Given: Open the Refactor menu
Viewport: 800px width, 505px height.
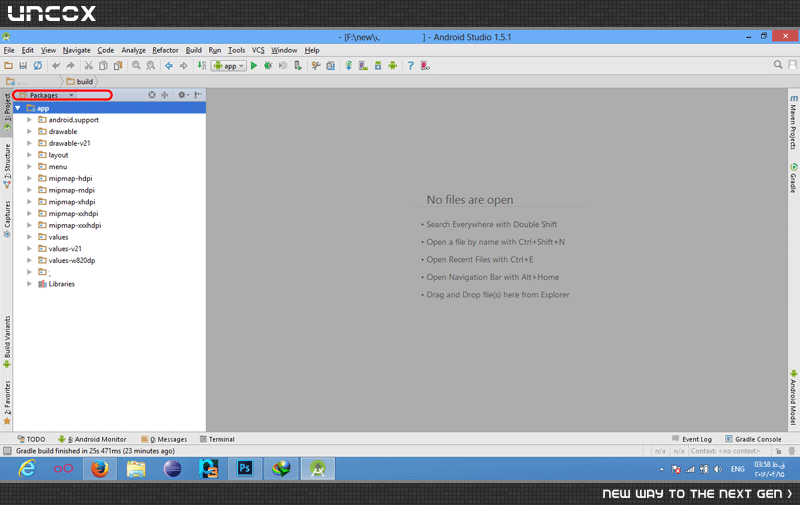Looking at the screenshot, I should [x=165, y=50].
